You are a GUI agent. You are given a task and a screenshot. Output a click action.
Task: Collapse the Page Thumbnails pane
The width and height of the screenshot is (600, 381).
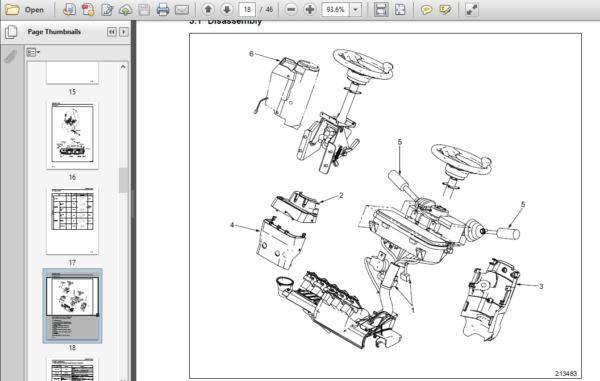tap(111, 32)
